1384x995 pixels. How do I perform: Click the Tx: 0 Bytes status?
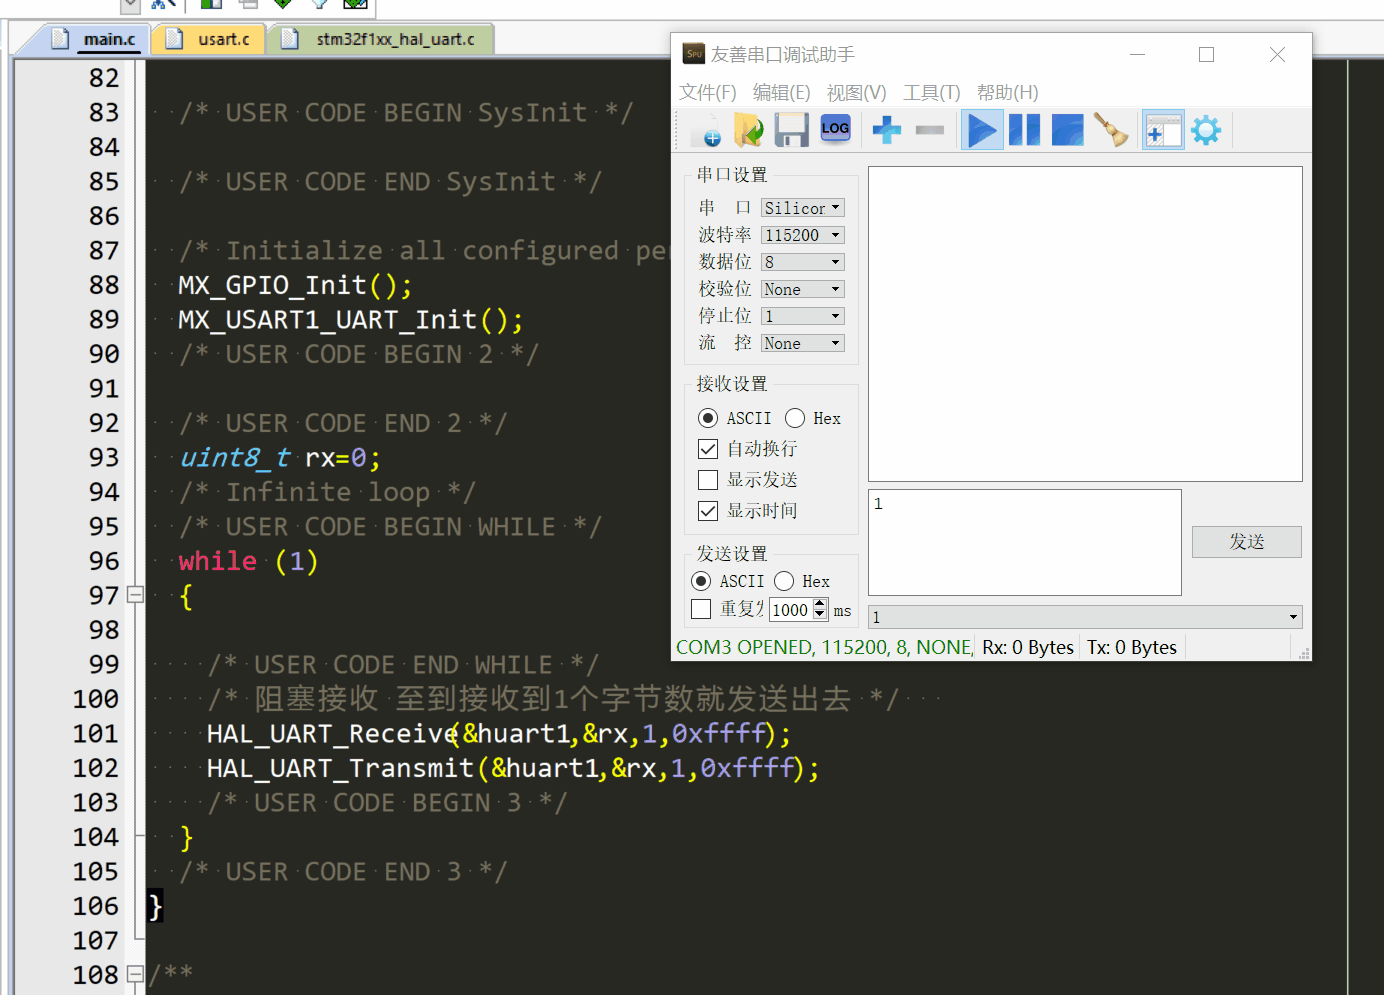[1132, 647]
